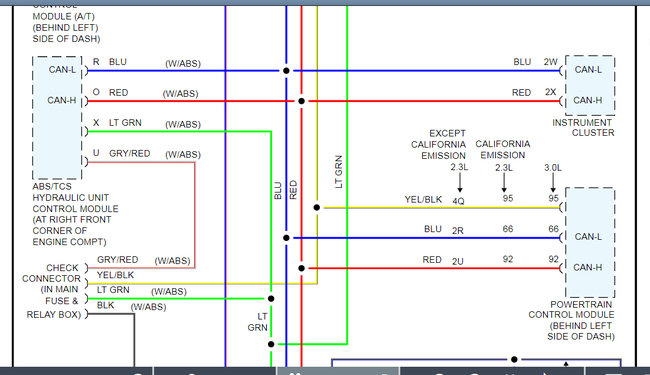Click the vertical BLU wire label
The height and width of the screenshot is (375, 650).
278,191
